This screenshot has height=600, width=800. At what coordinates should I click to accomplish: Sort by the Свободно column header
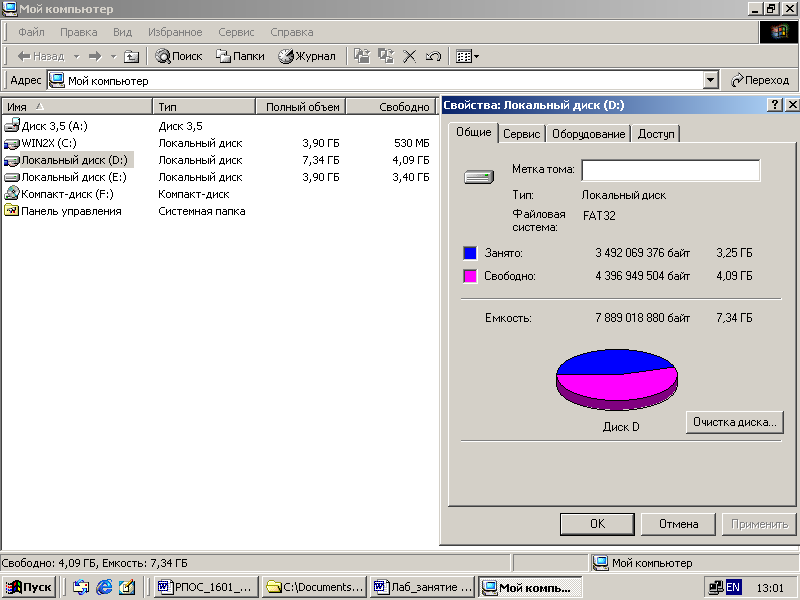391,107
